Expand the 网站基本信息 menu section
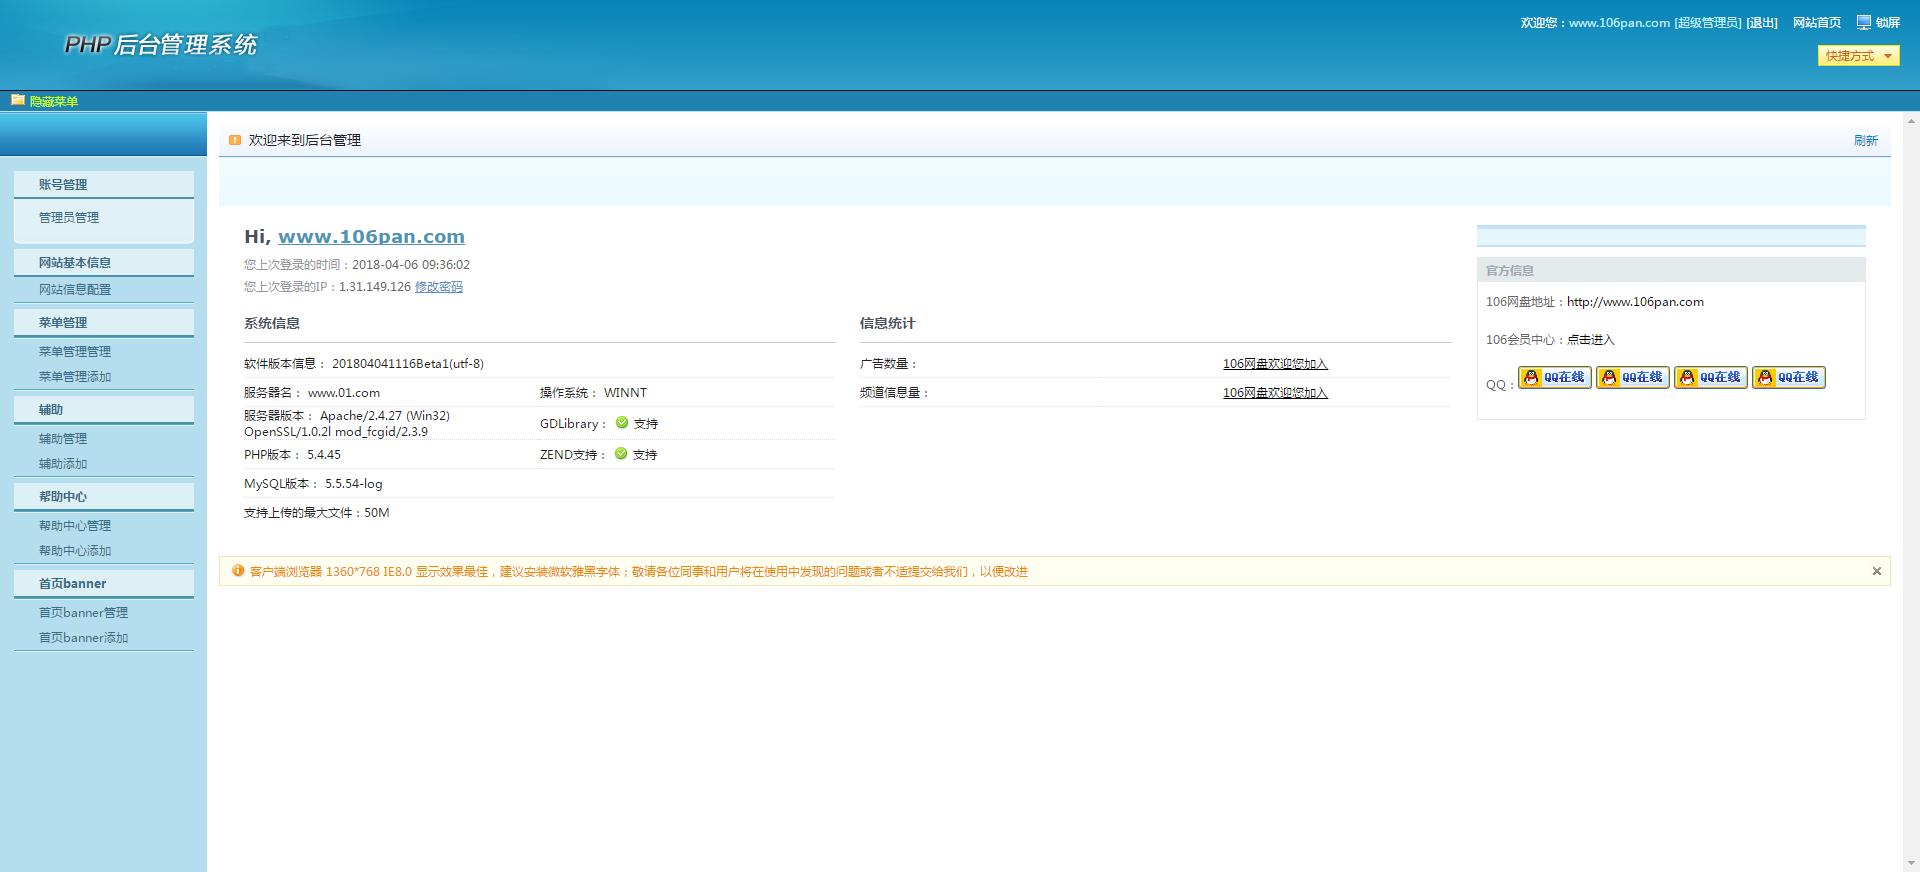This screenshot has width=1920, height=872. click(x=104, y=262)
